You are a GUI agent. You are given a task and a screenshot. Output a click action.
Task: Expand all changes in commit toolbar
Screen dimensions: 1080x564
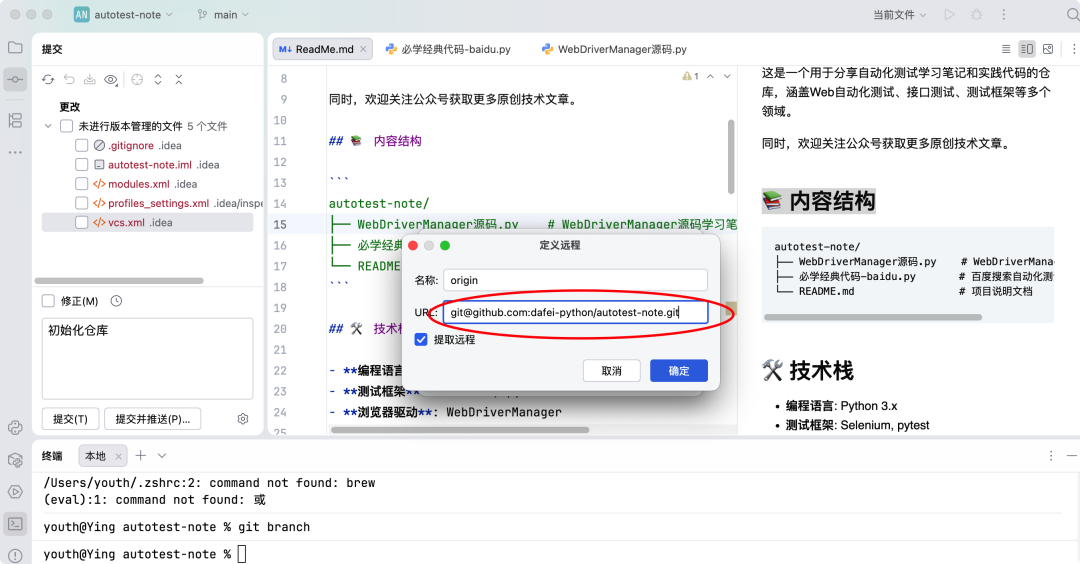pyautogui.click(x=158, y=79)
